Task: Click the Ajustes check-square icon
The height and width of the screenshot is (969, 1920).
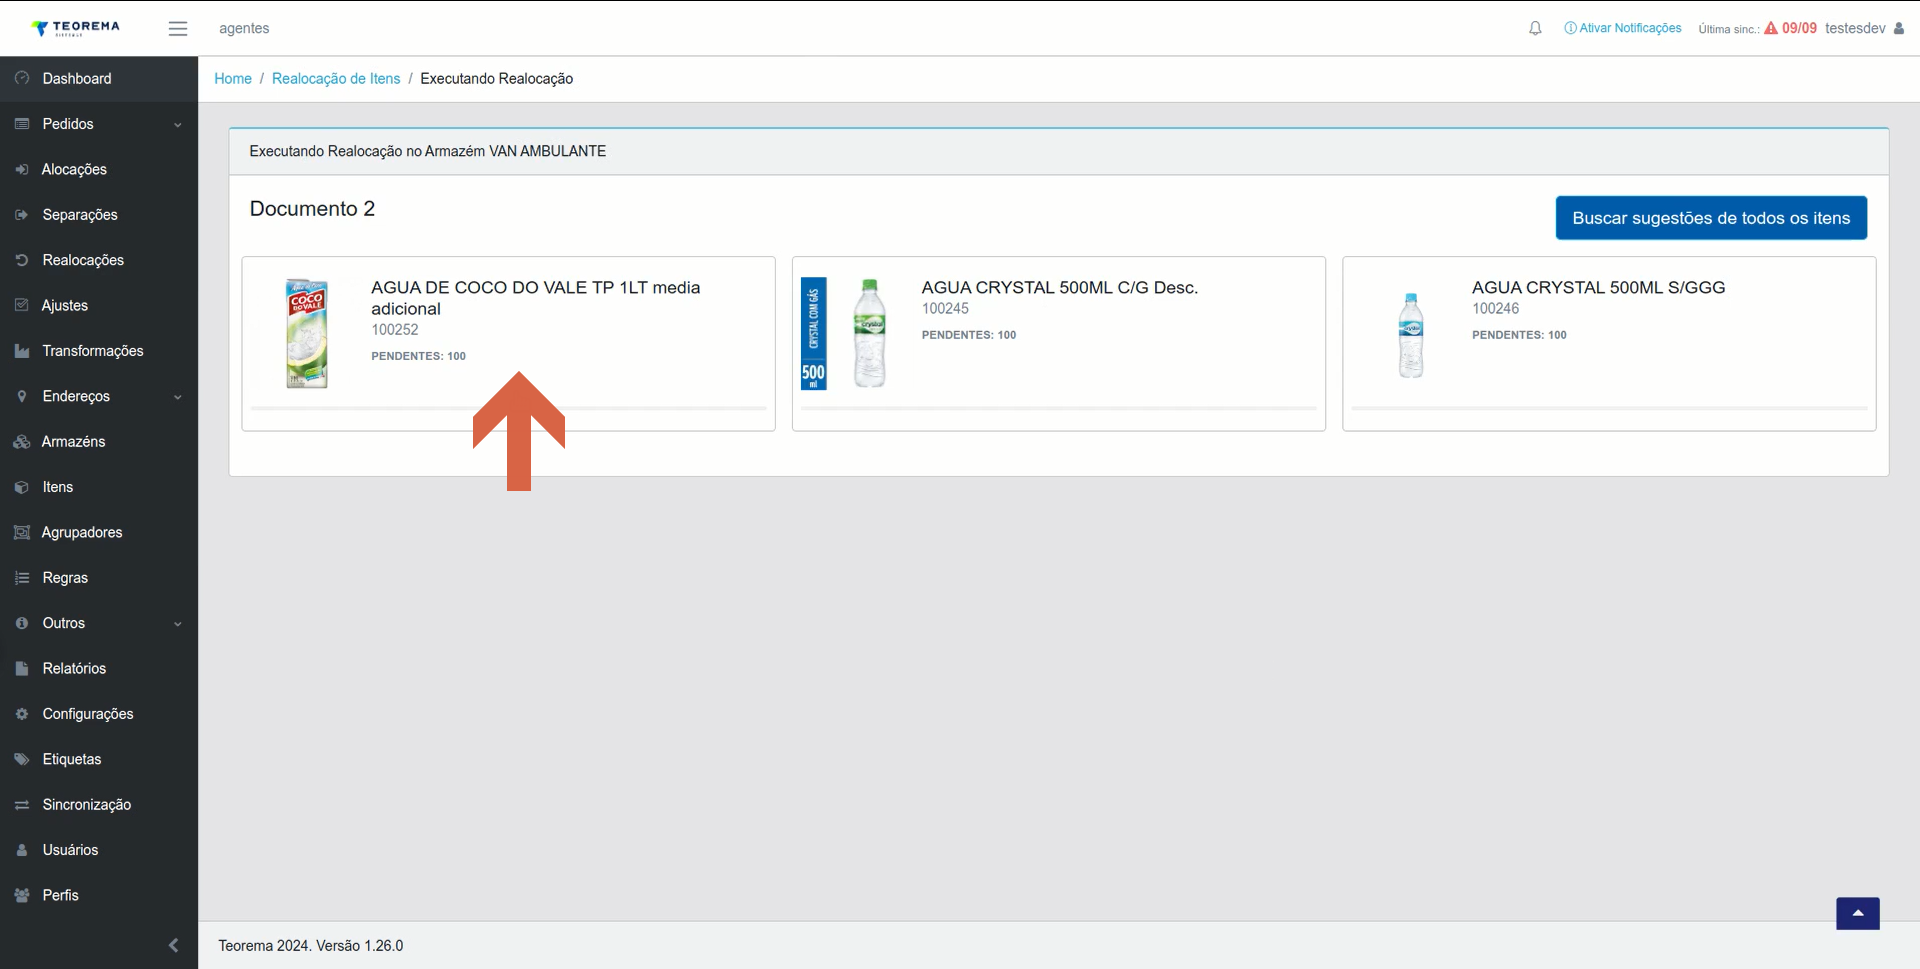Action: (x=22, y=305)
